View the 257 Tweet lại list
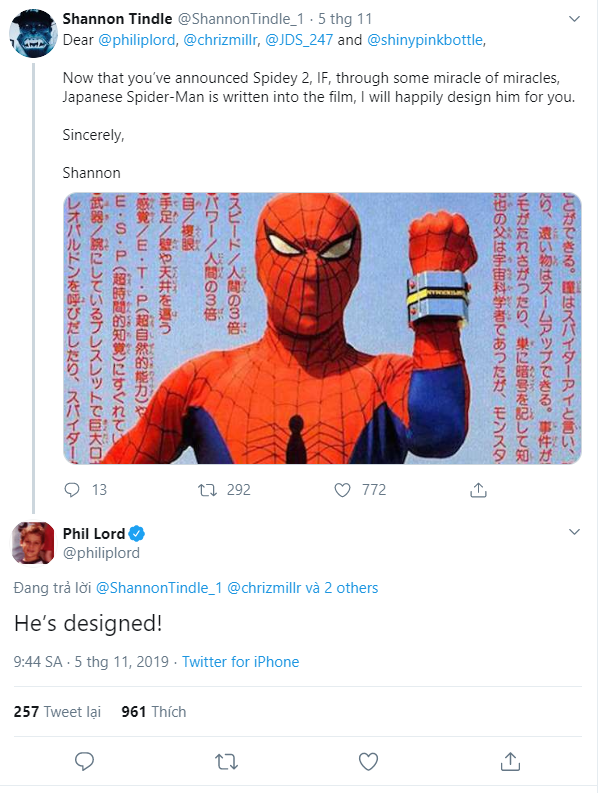The width and height of the screenshot is (598, 793). 57,712
